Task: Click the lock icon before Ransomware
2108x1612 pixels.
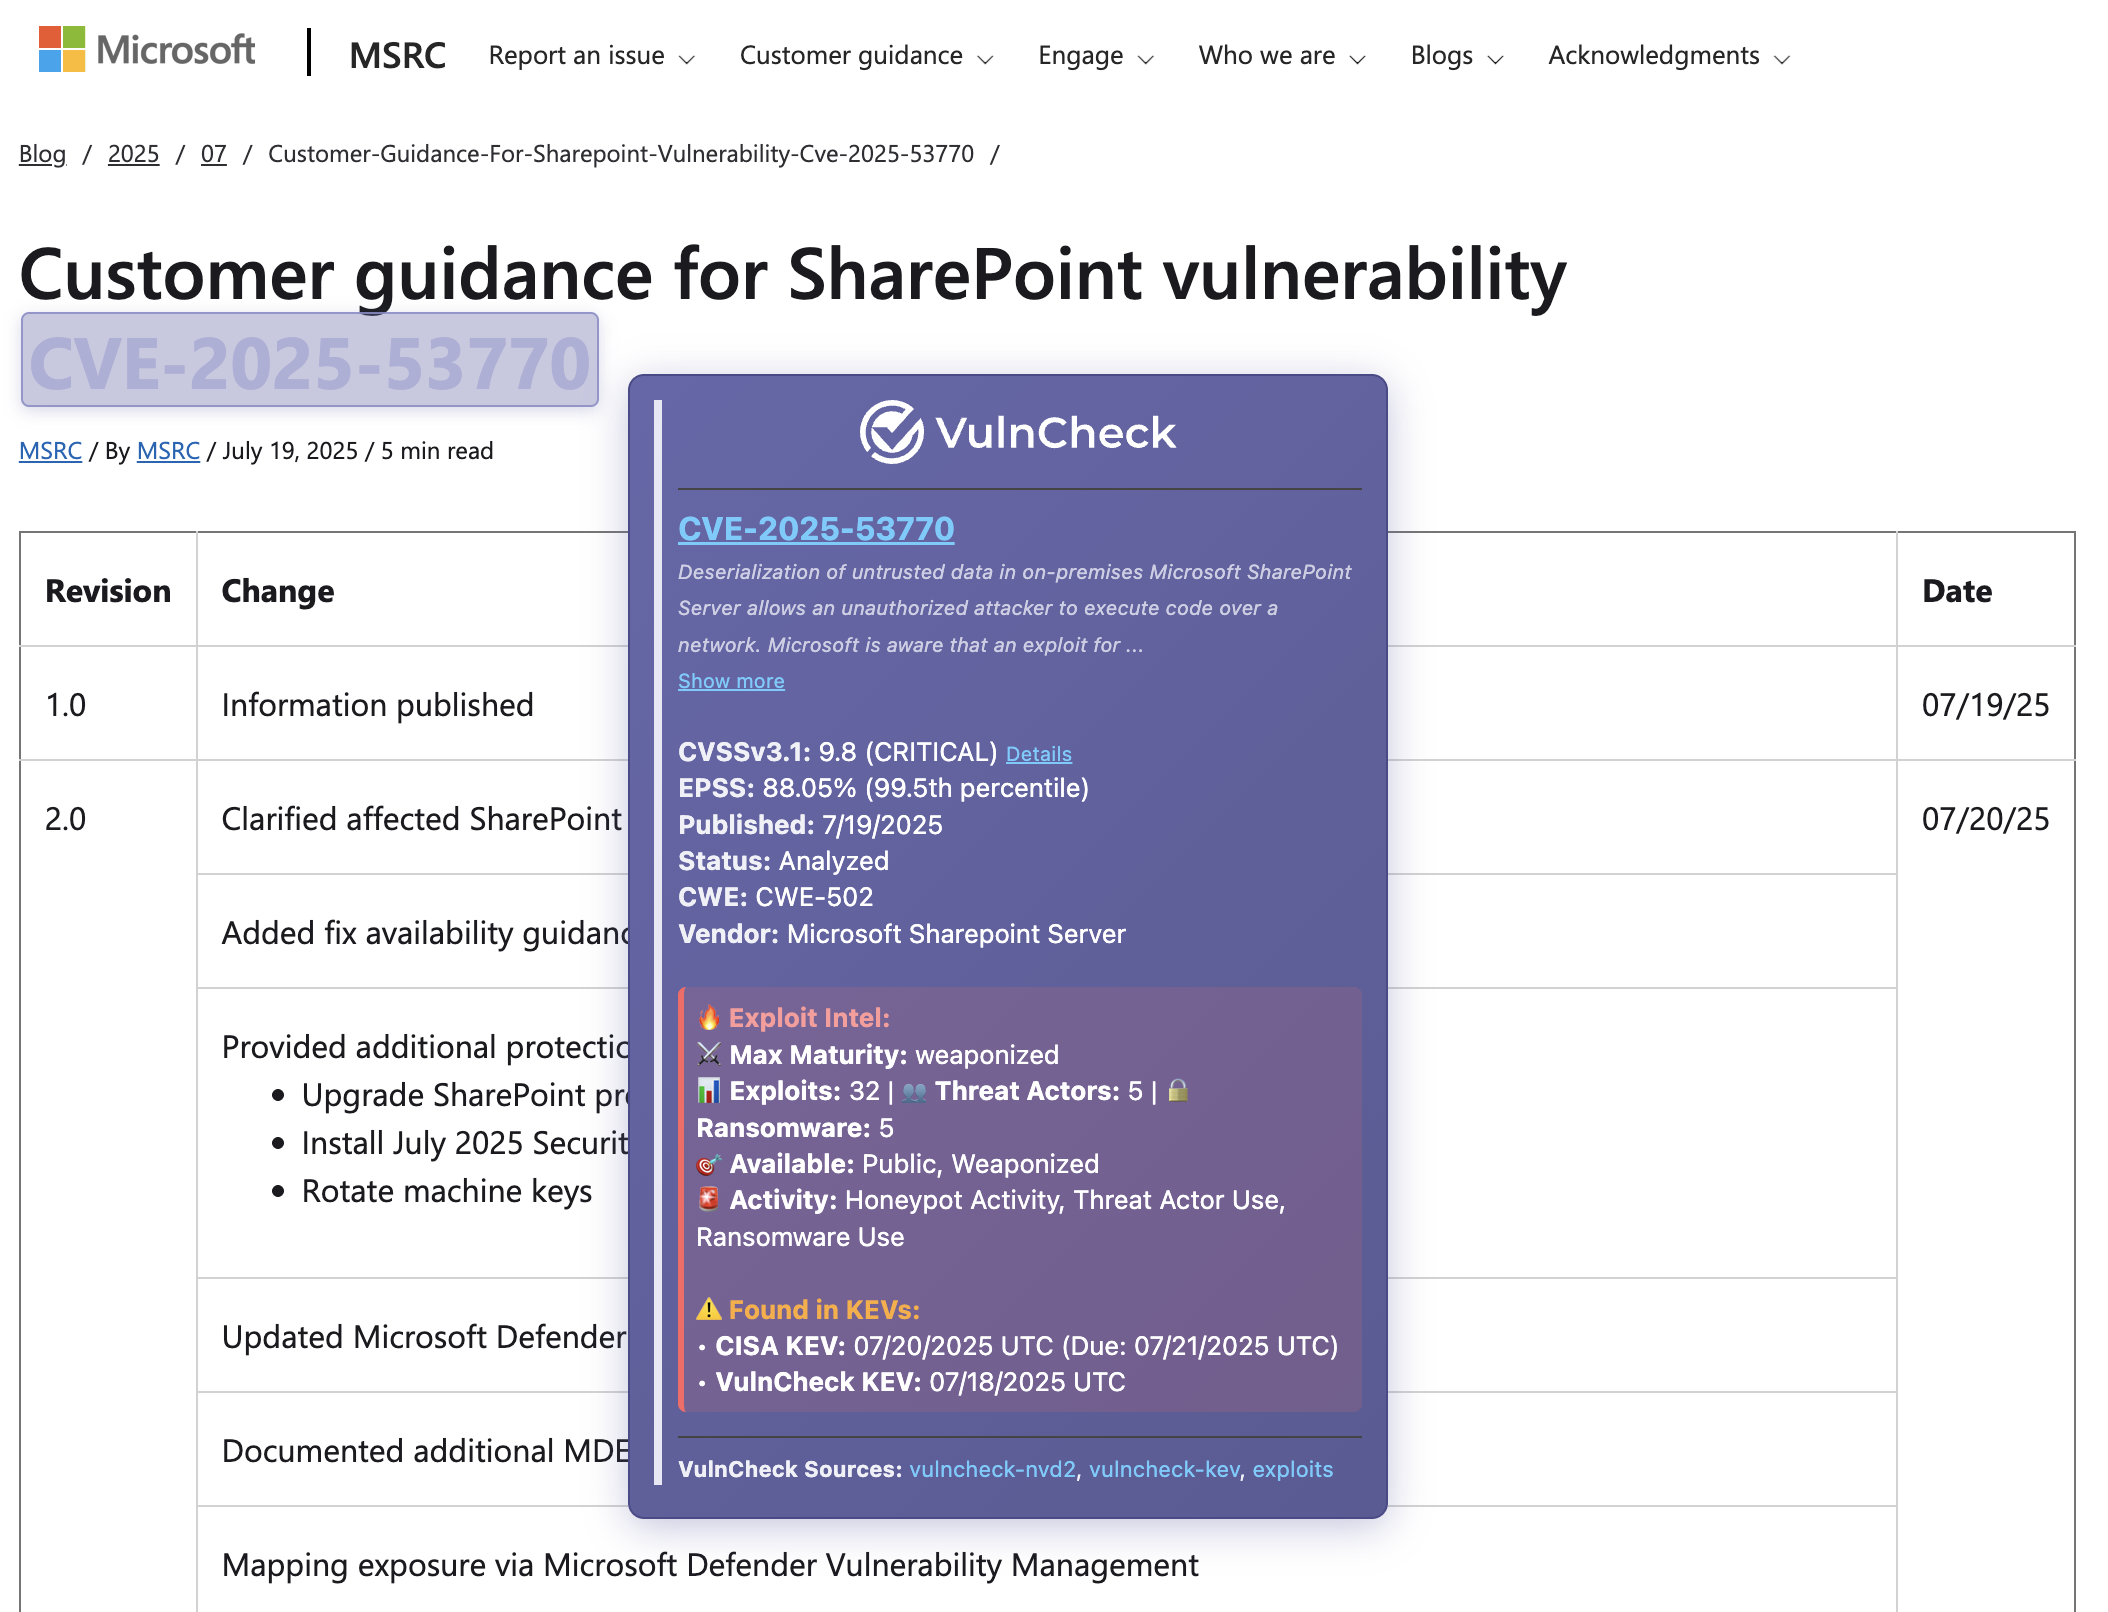Action: [x=1178, y=1091]
